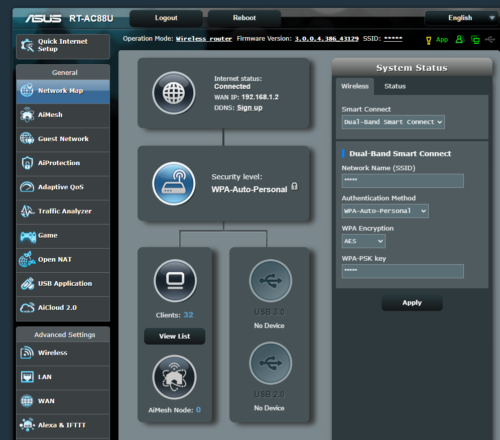The width and height of the screenshot is (500, 440).
Task: Click the green network clients status icon
Action: click(475, 40)
